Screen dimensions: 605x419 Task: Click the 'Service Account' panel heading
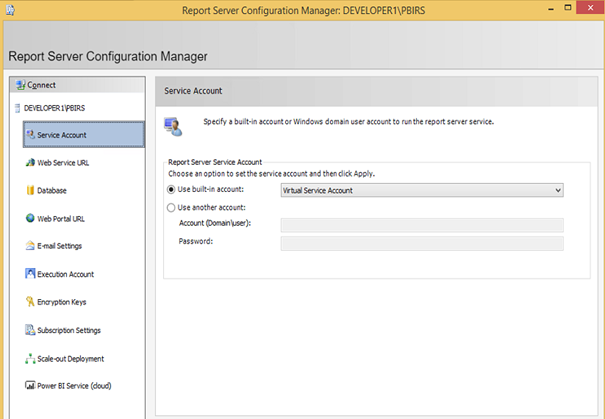[x=193, y=91]
